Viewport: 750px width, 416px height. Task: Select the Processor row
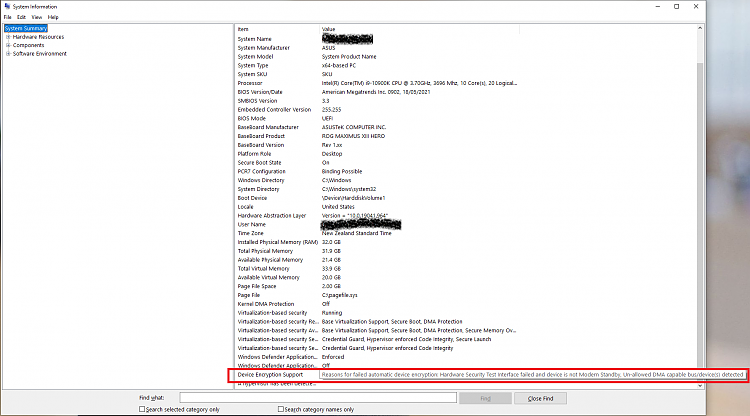click(x=377, y=83)
